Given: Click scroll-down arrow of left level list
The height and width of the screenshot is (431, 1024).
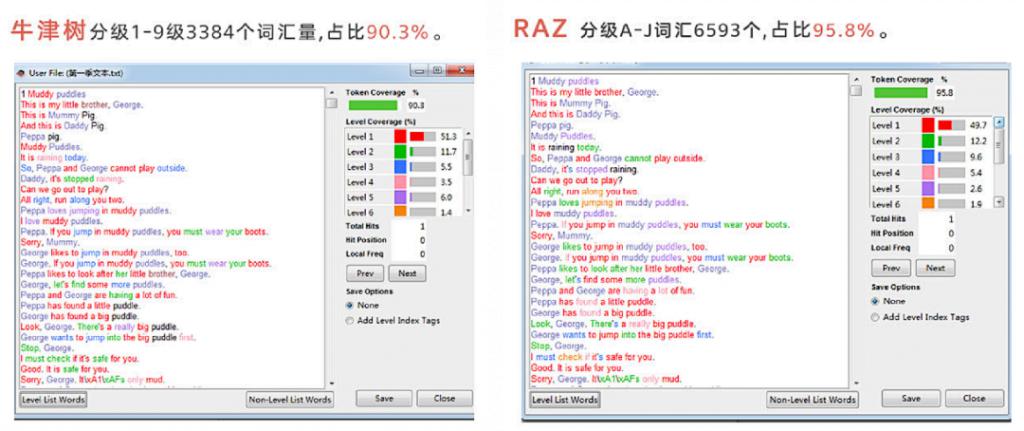Looking at the screenshot, I should point(468,212).
